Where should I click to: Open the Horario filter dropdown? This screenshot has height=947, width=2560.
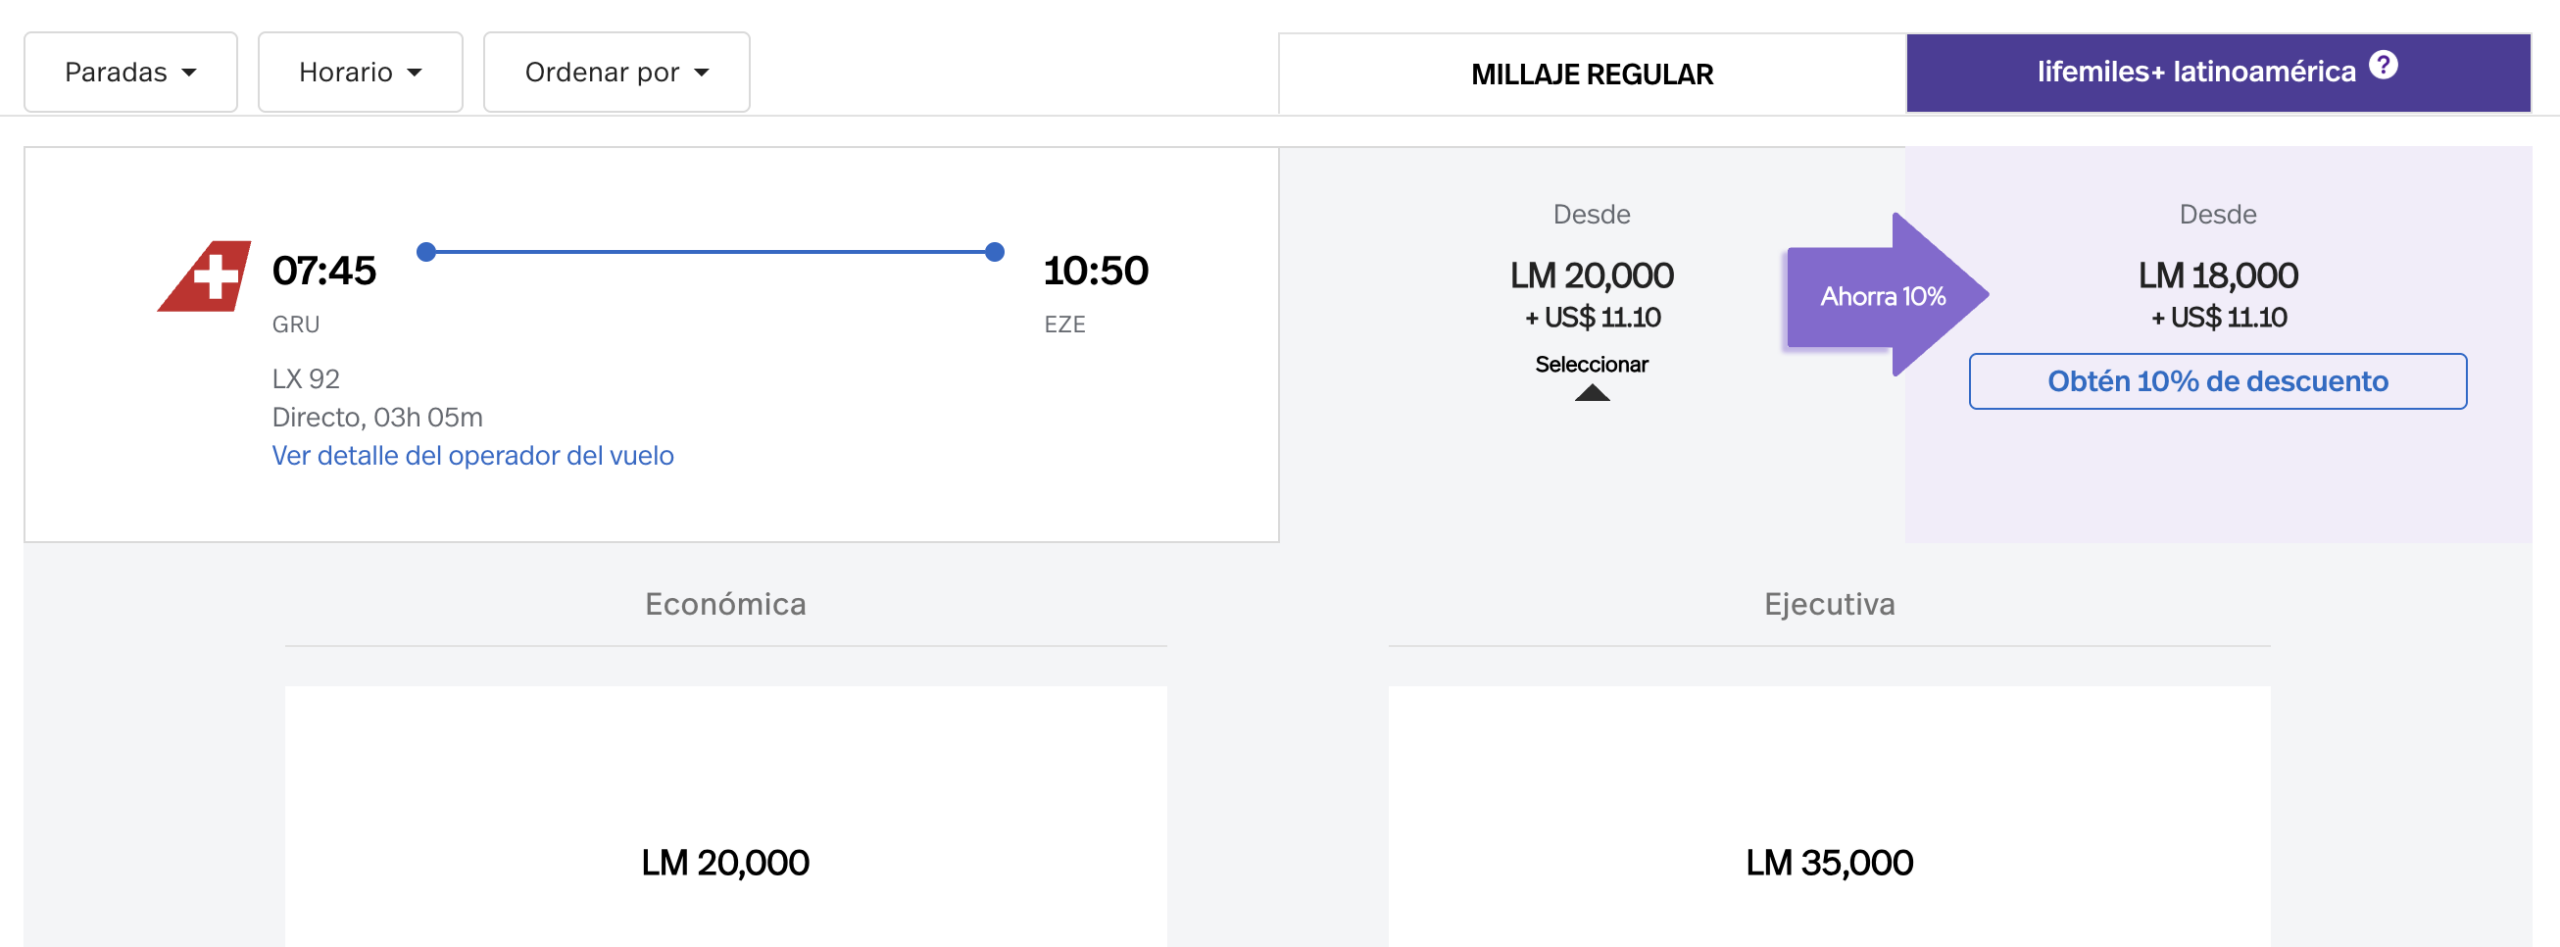pos(360,72)
